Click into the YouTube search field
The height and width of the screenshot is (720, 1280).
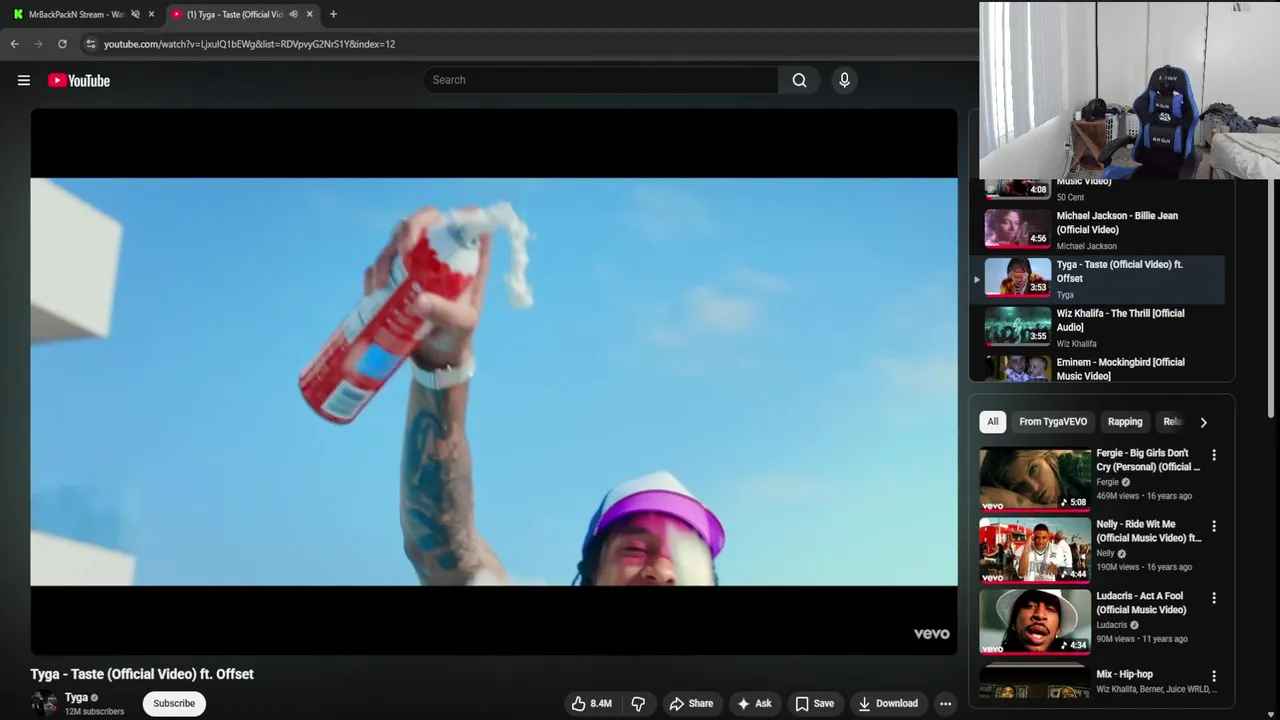pos(600,80)
